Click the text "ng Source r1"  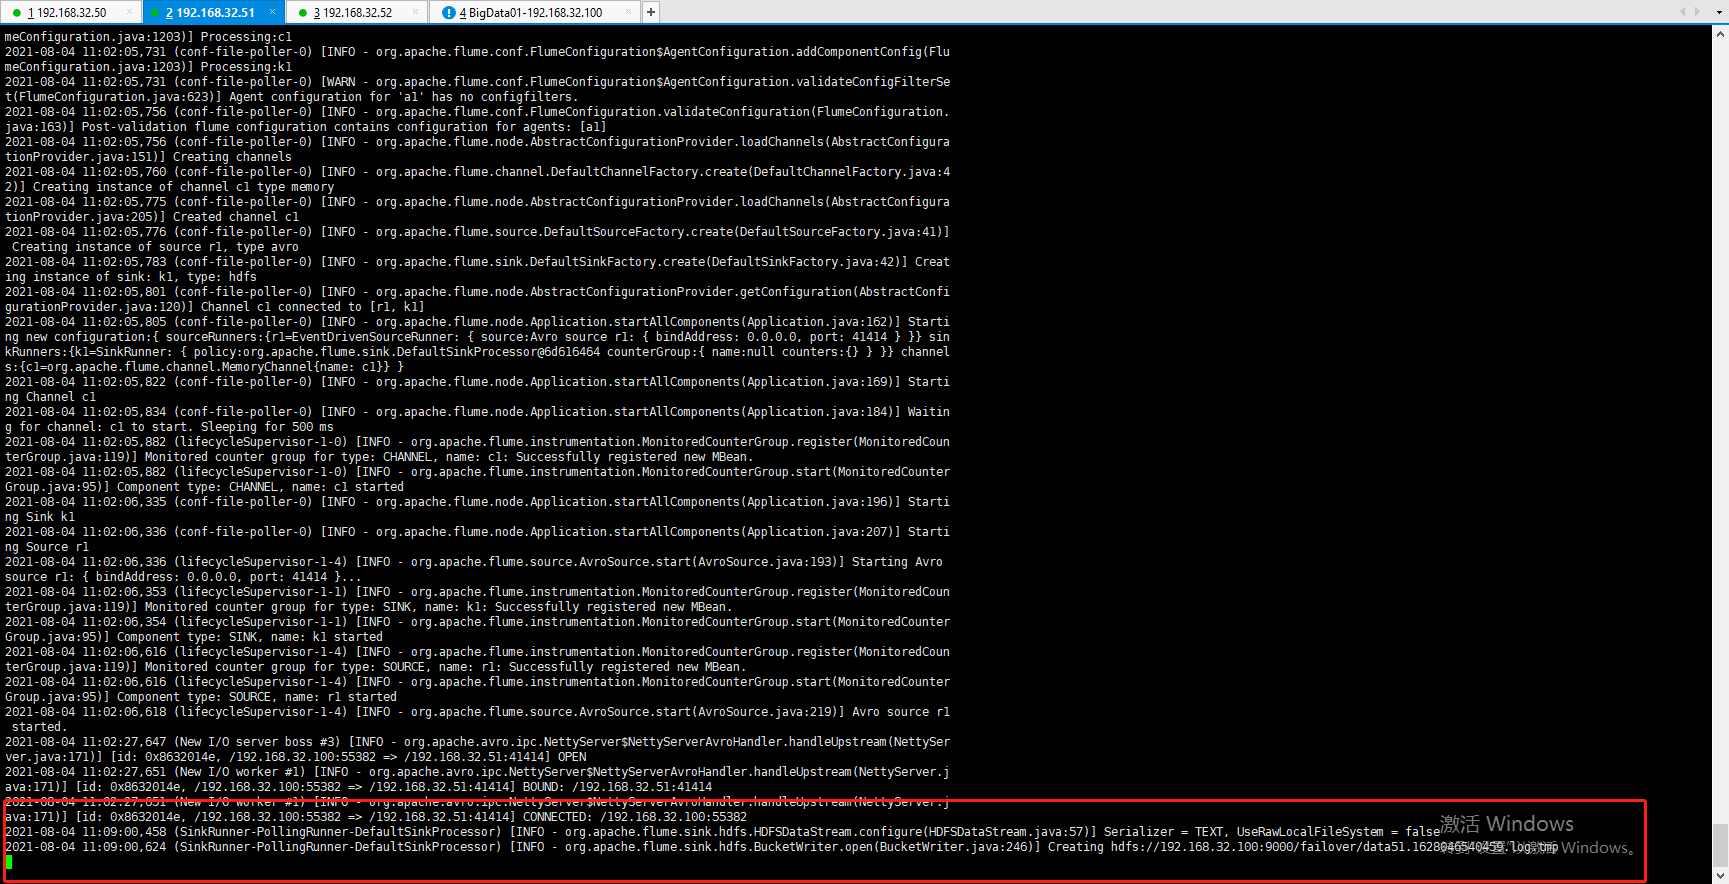coord(47,547)
